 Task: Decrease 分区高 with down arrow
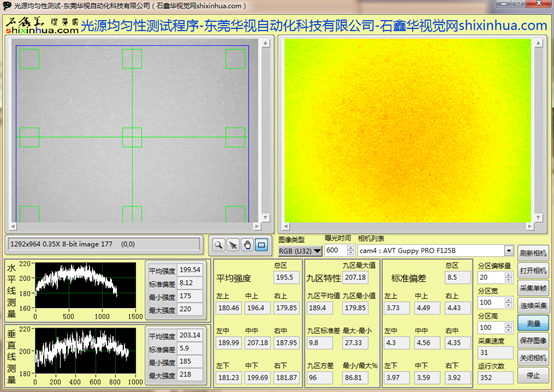click(508, 330)
